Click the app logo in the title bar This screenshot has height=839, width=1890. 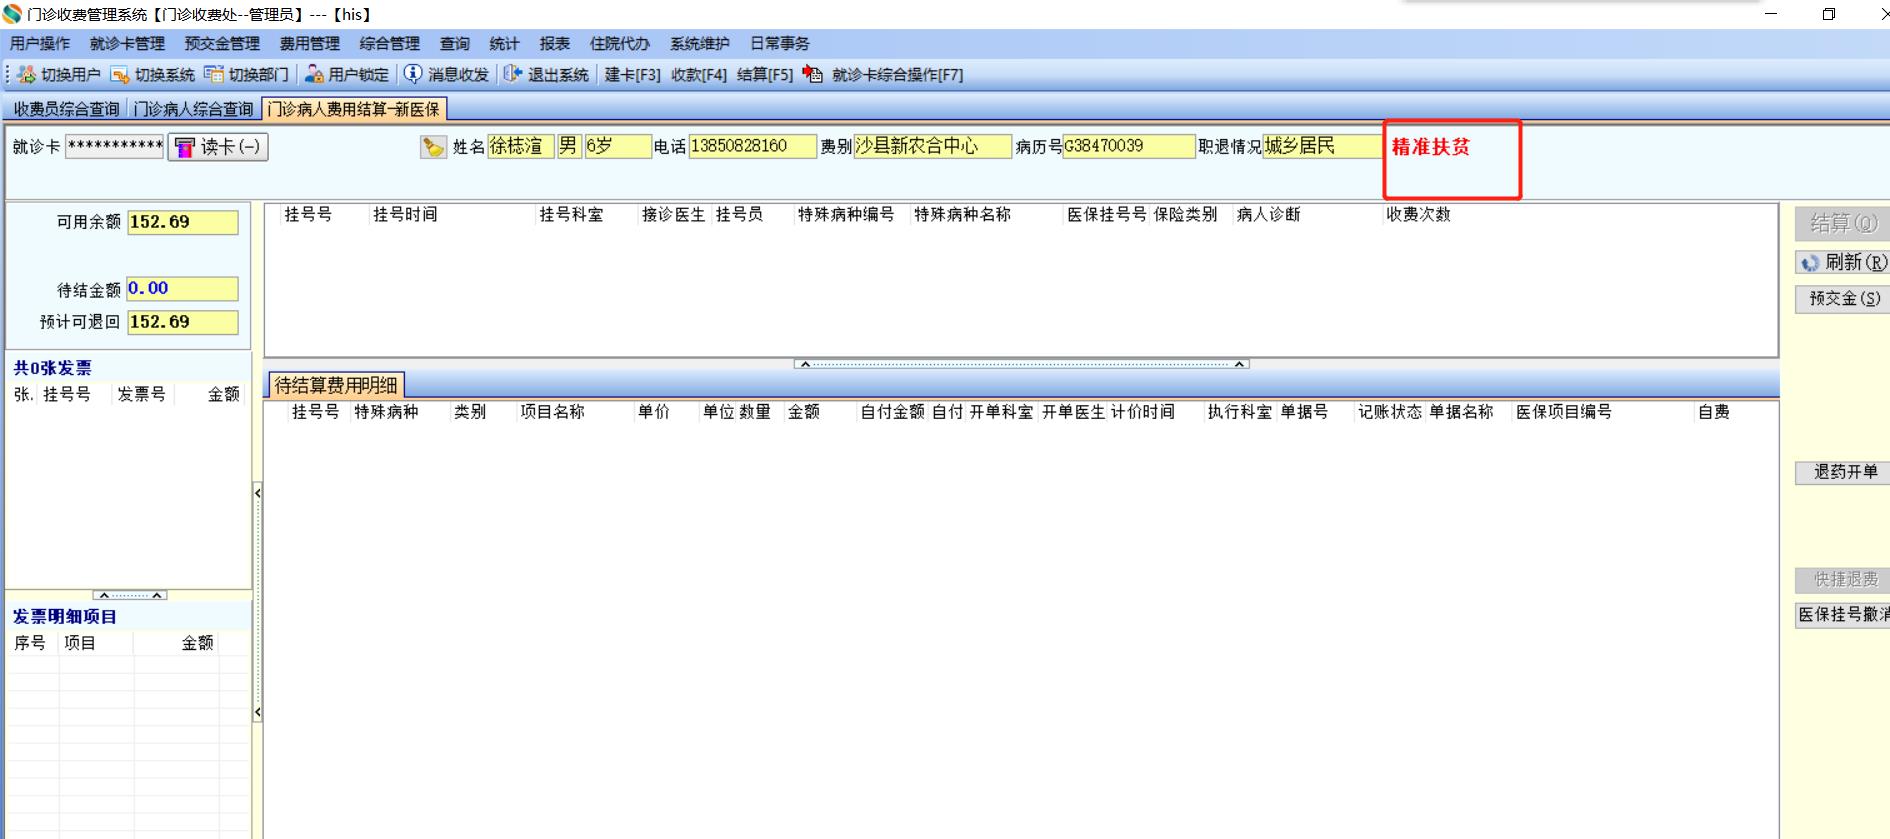pos(12,14)
